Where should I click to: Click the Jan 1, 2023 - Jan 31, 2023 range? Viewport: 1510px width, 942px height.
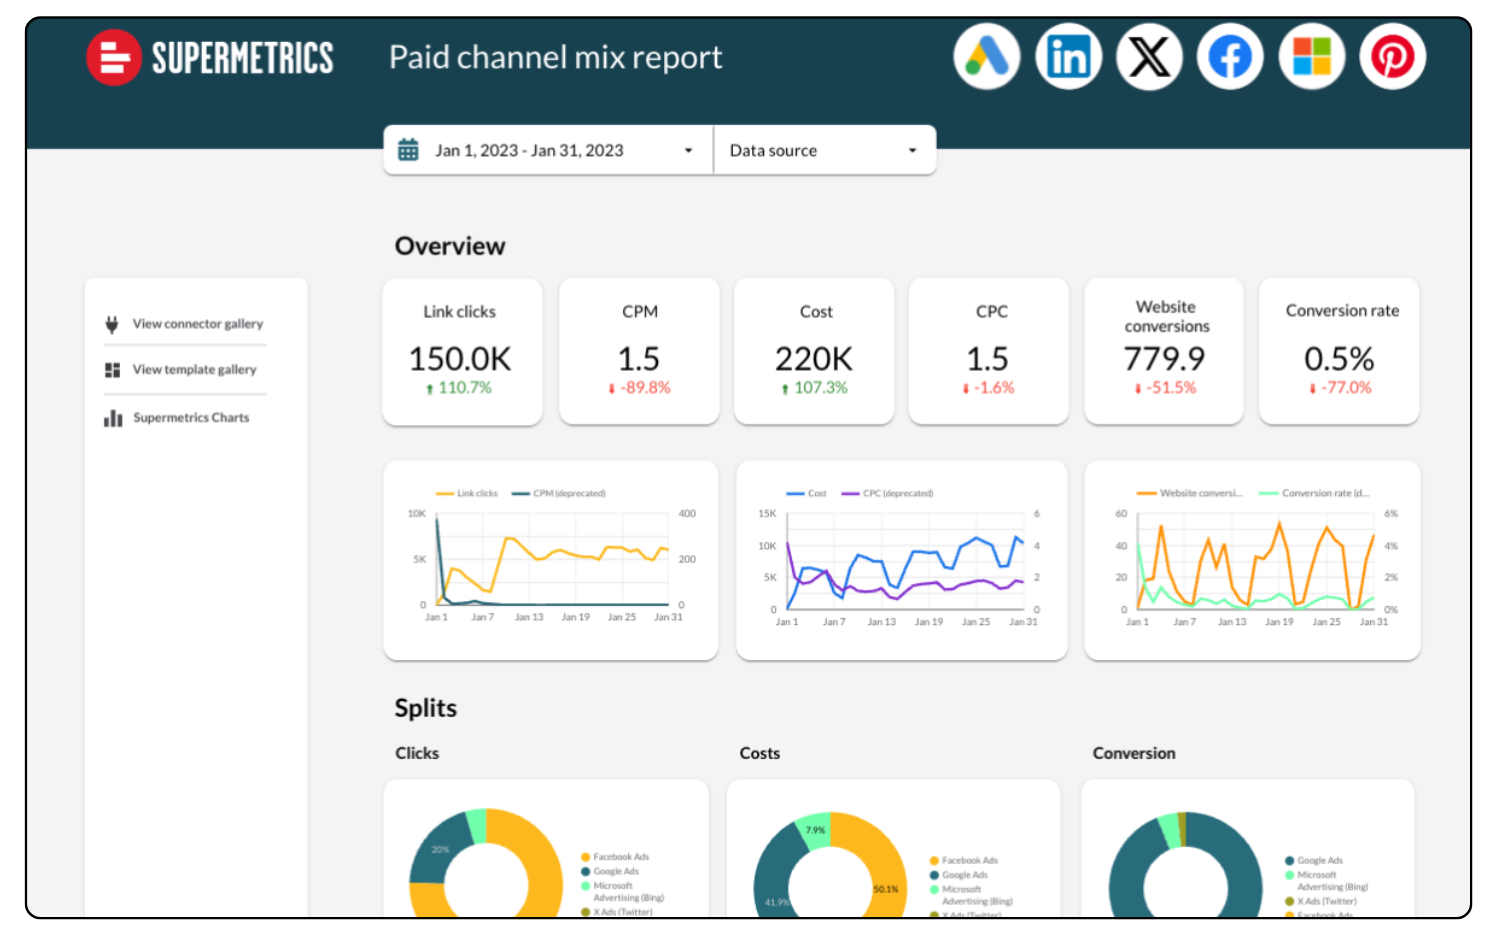(x=529, y=151)
